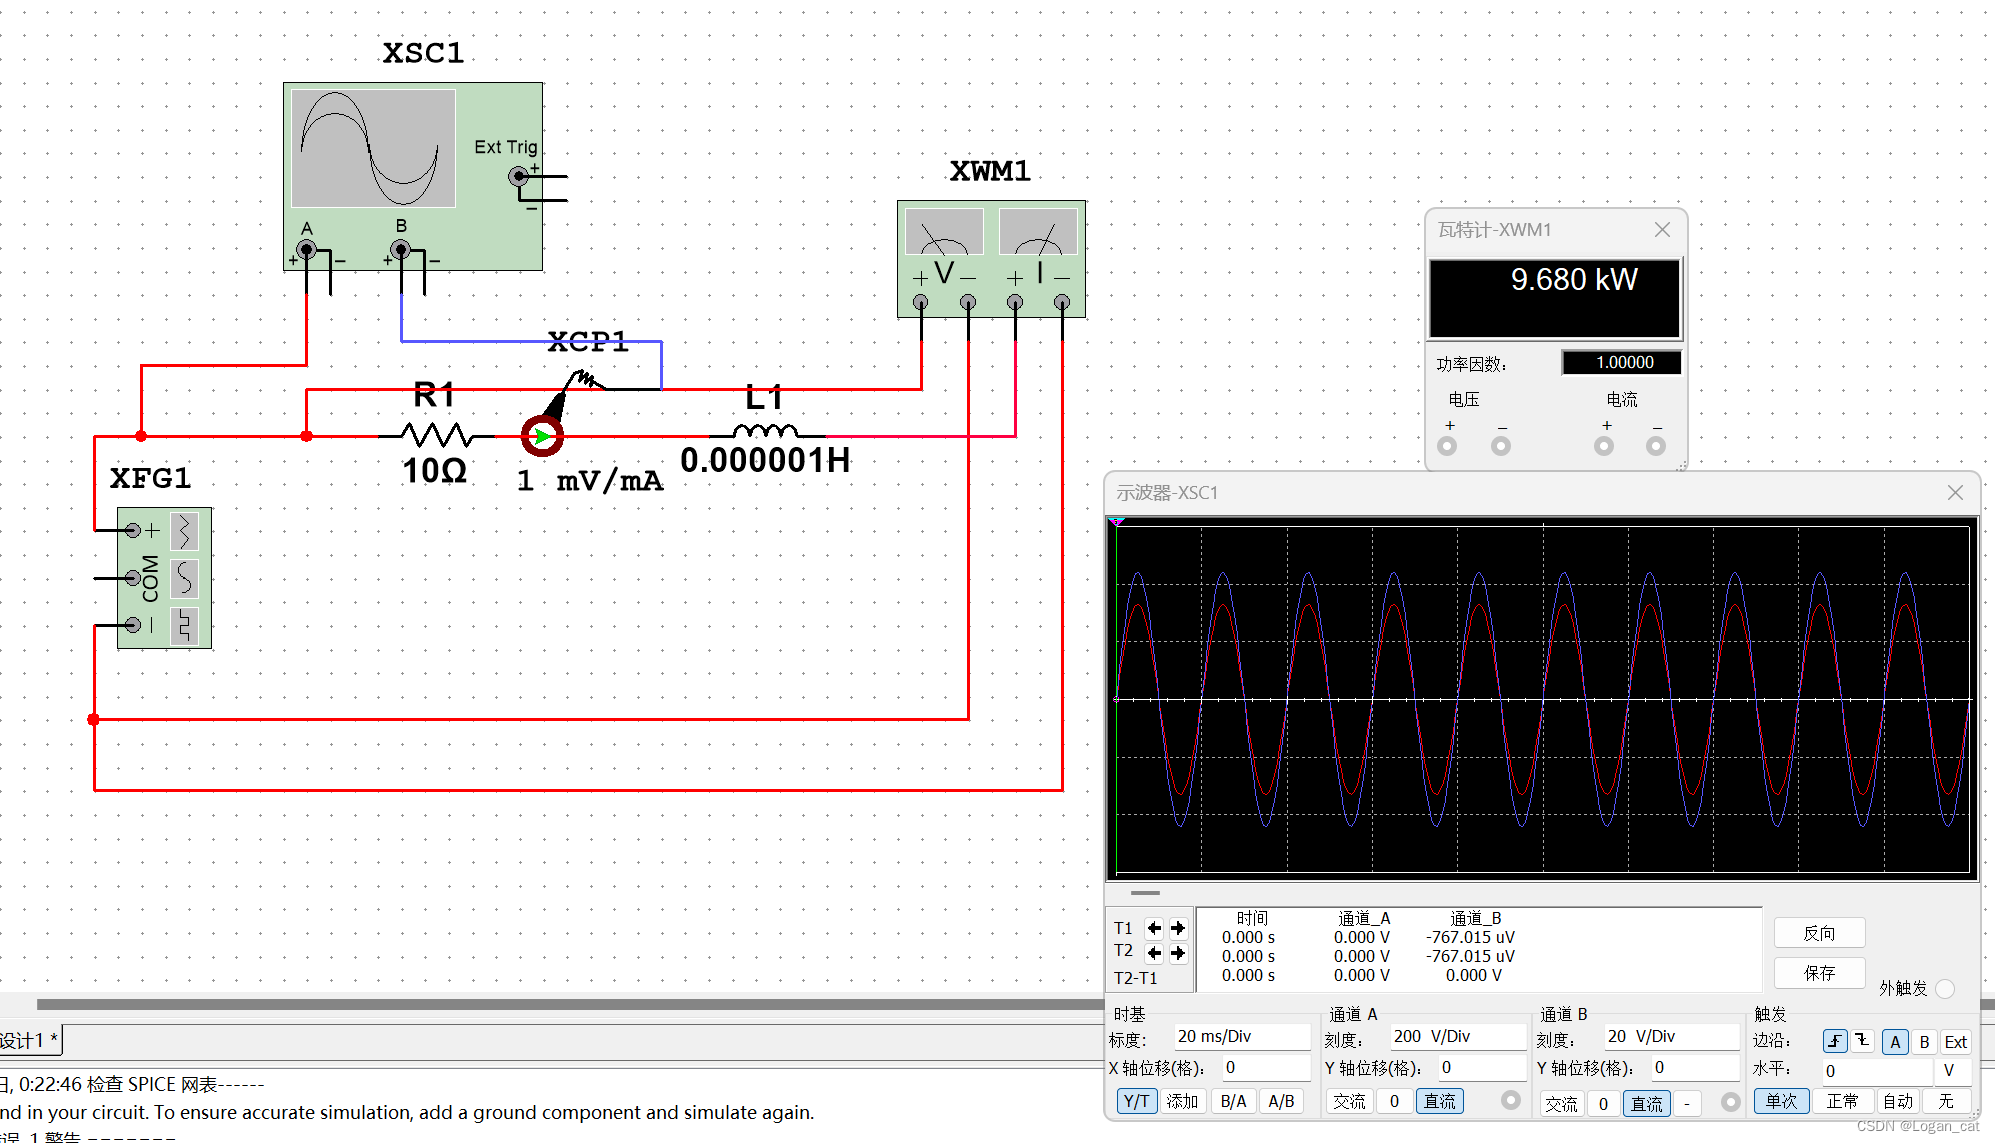The width and height of the screenshot is (1995, 1143).
Task: Click the horizontal scrollbar below the schematic
Action: click(570, 1003)
